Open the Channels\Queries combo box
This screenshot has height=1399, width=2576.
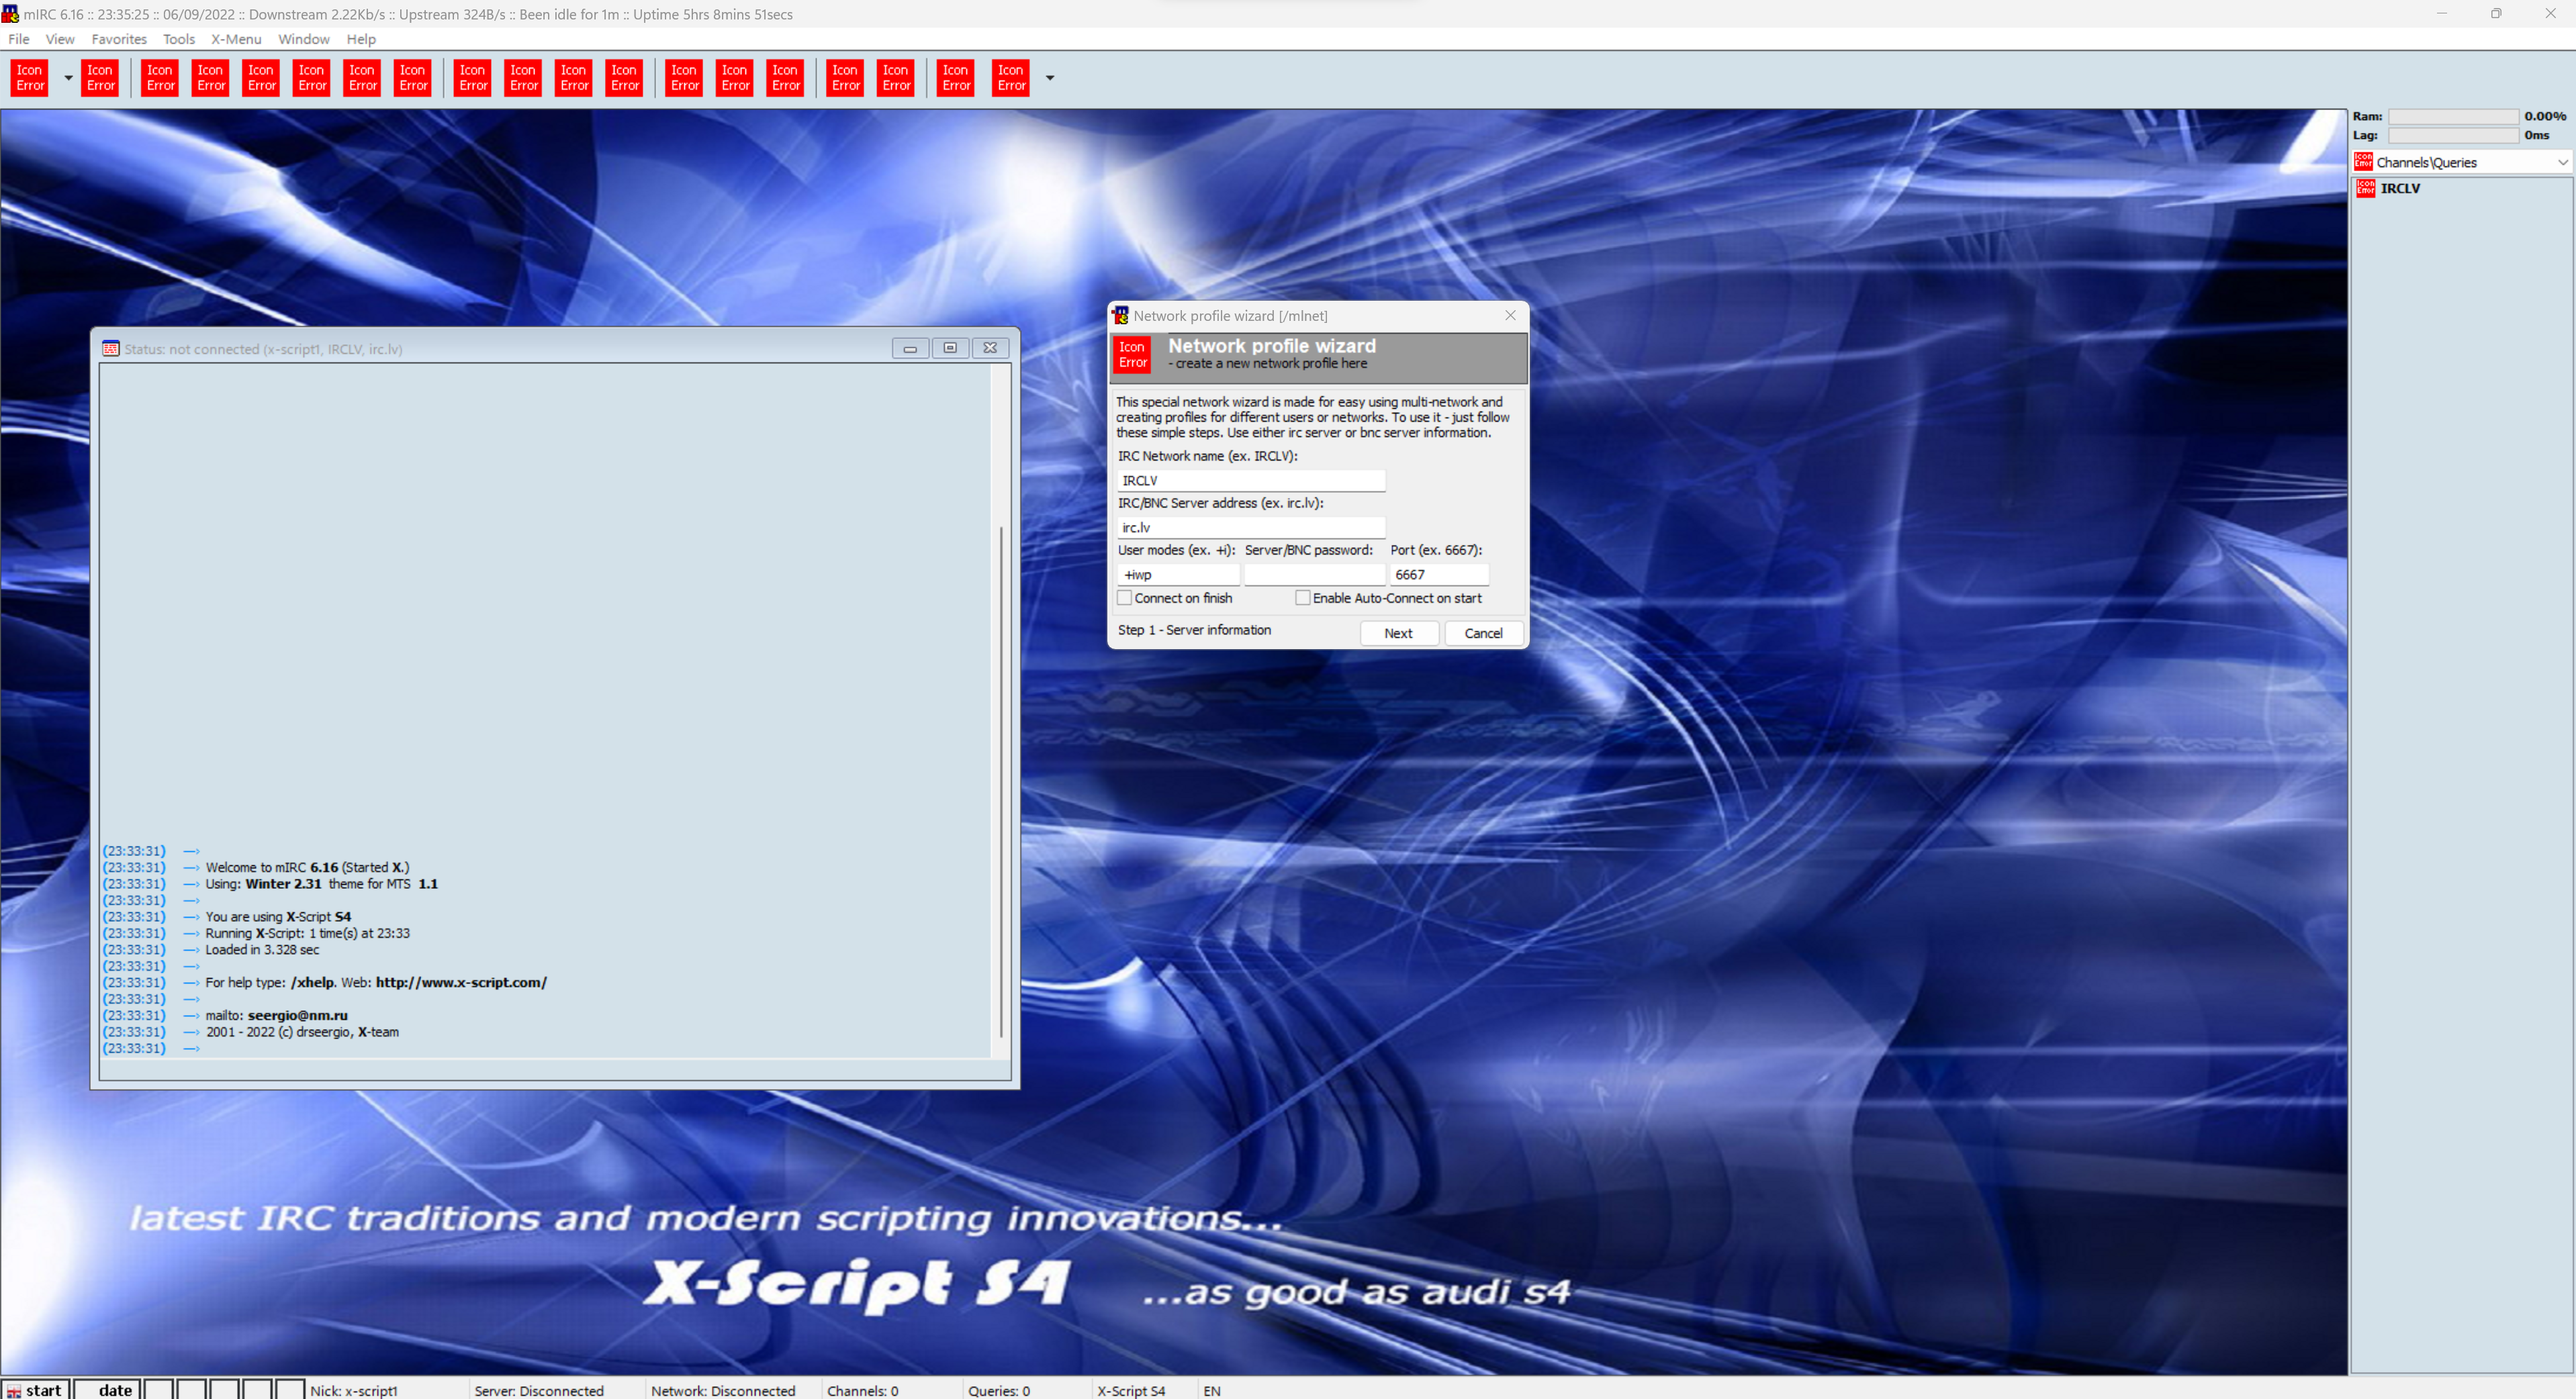(x=2562, y=162)
